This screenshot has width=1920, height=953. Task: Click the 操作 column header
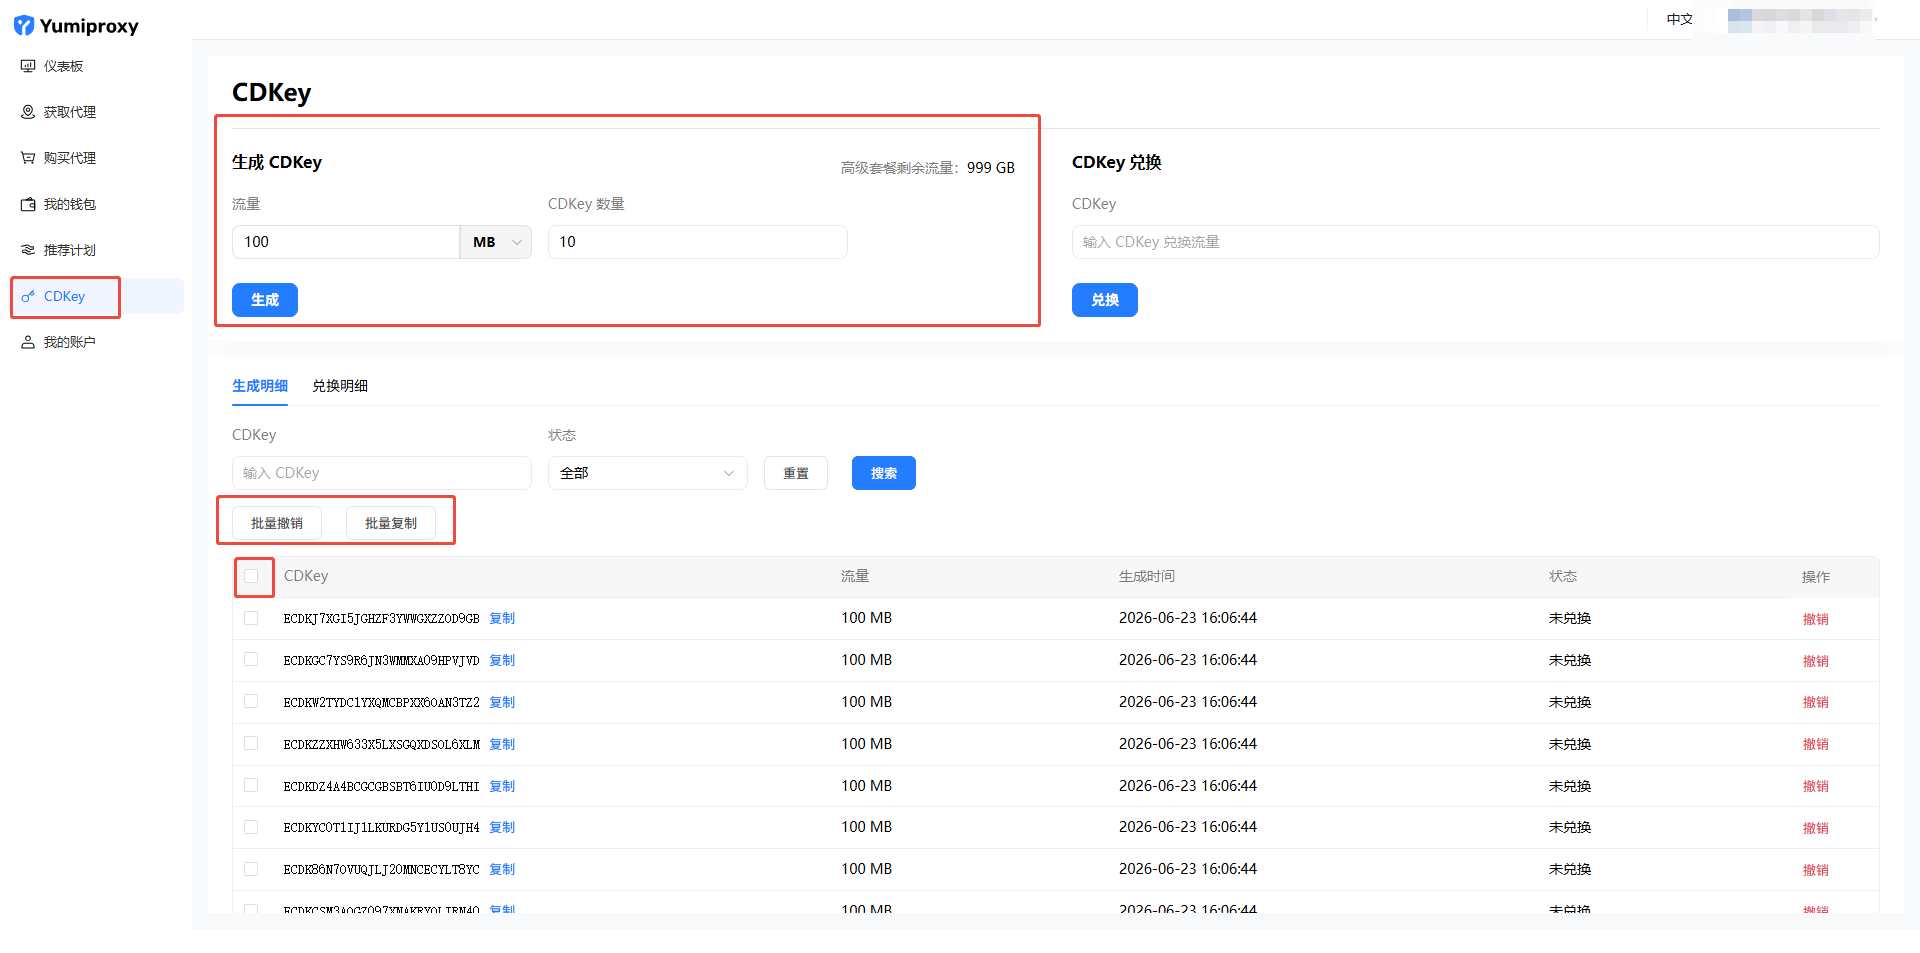(x=1816, y=577)
